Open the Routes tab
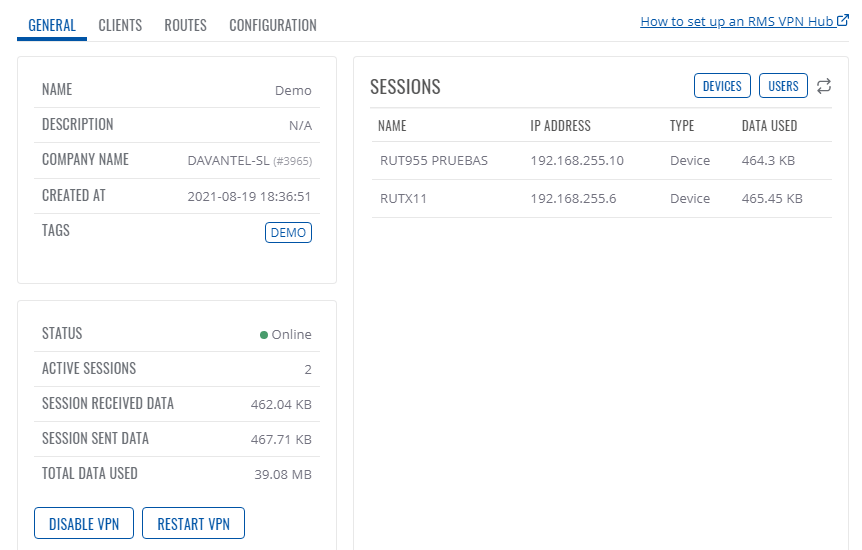862x550 pixels. 185,25
